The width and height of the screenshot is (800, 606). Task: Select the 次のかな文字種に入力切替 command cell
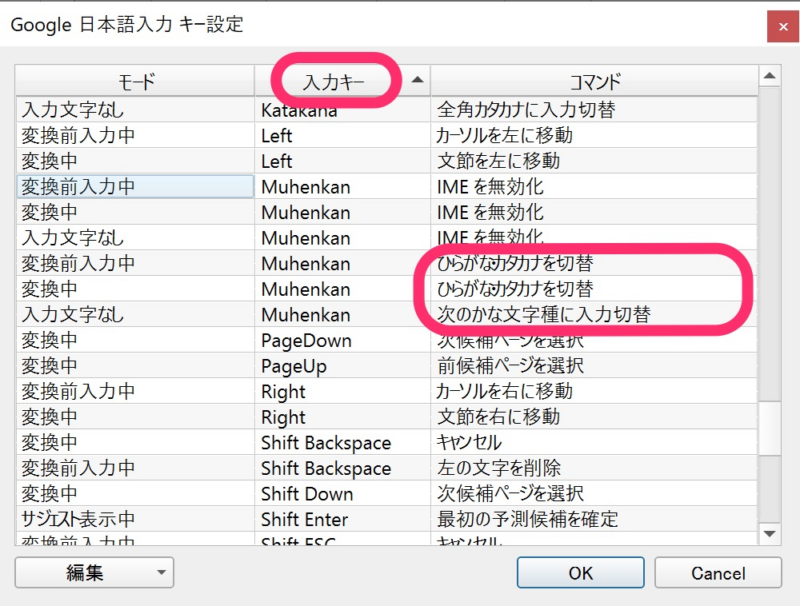[x=594, y=314]
